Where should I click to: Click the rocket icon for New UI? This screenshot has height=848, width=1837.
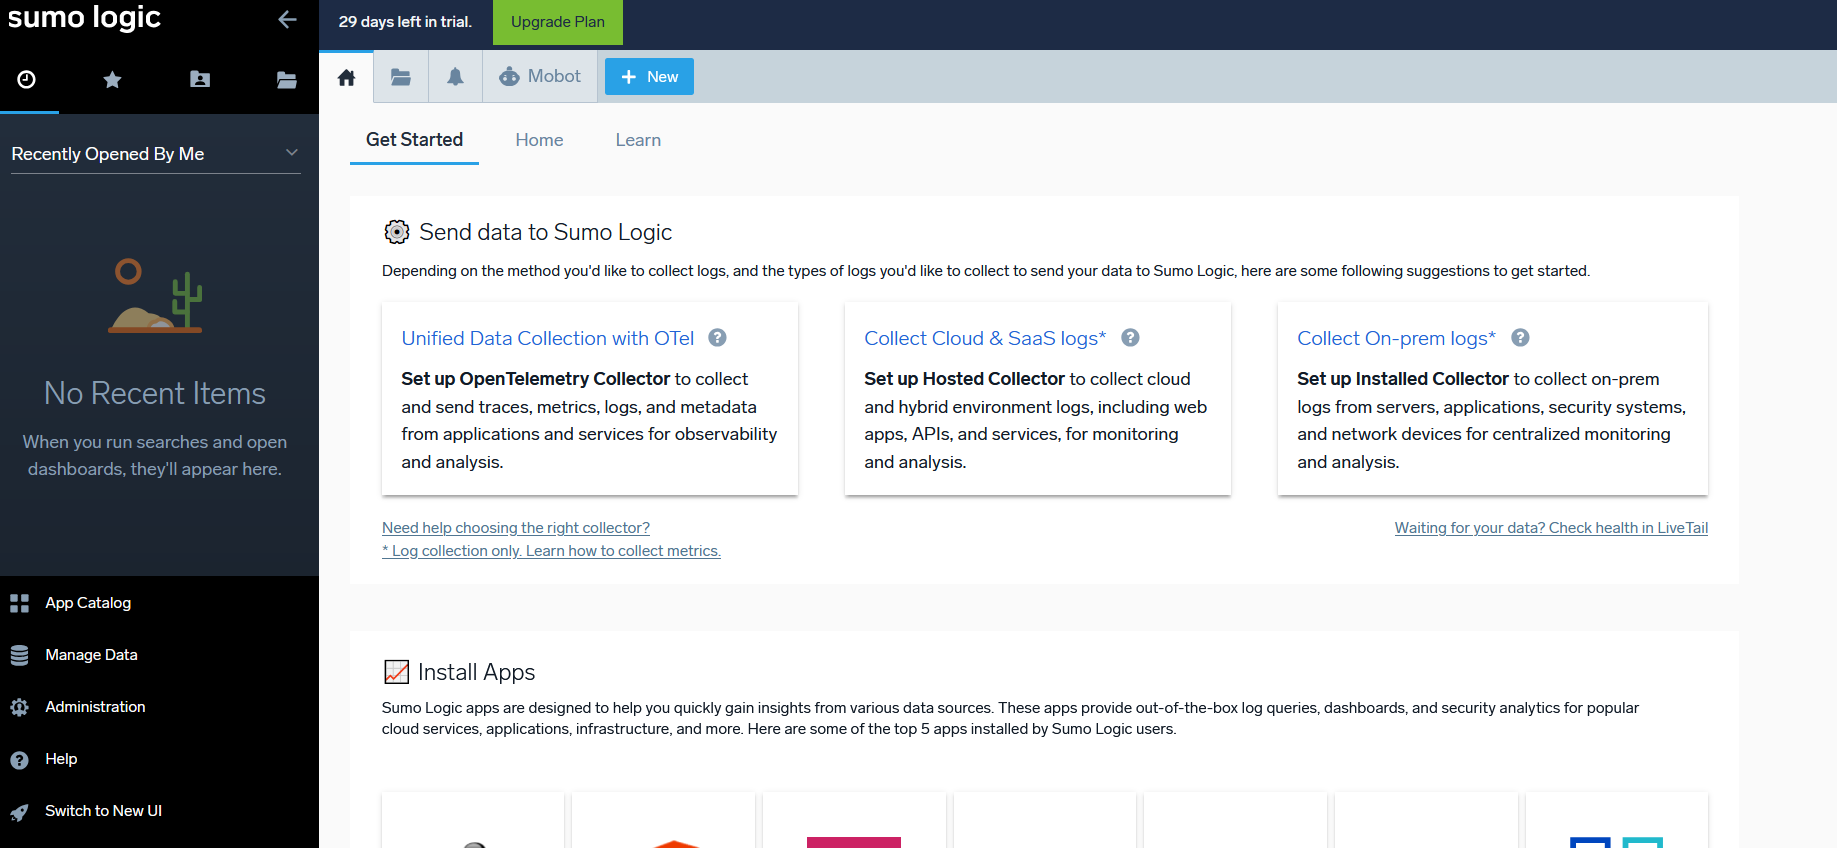click(19, 812)
